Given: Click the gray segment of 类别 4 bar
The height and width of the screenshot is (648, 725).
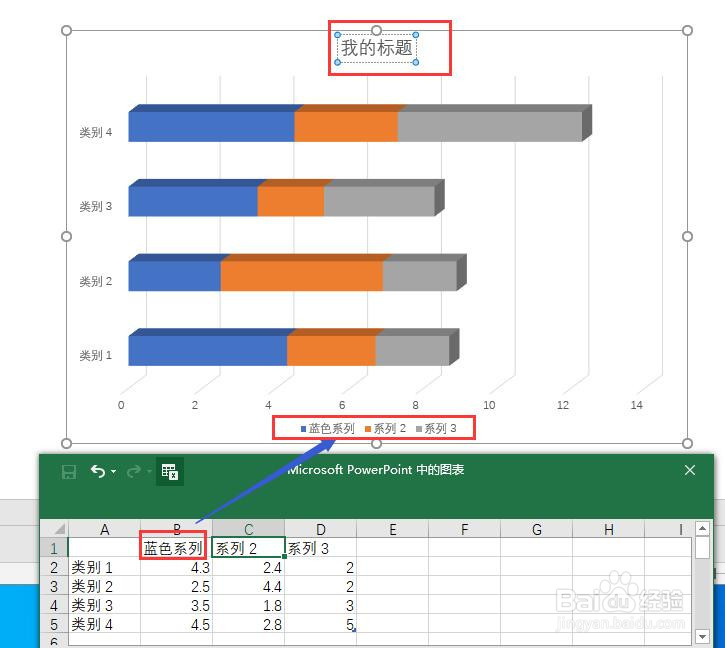Looking at the screenshot, I should 490,126.
